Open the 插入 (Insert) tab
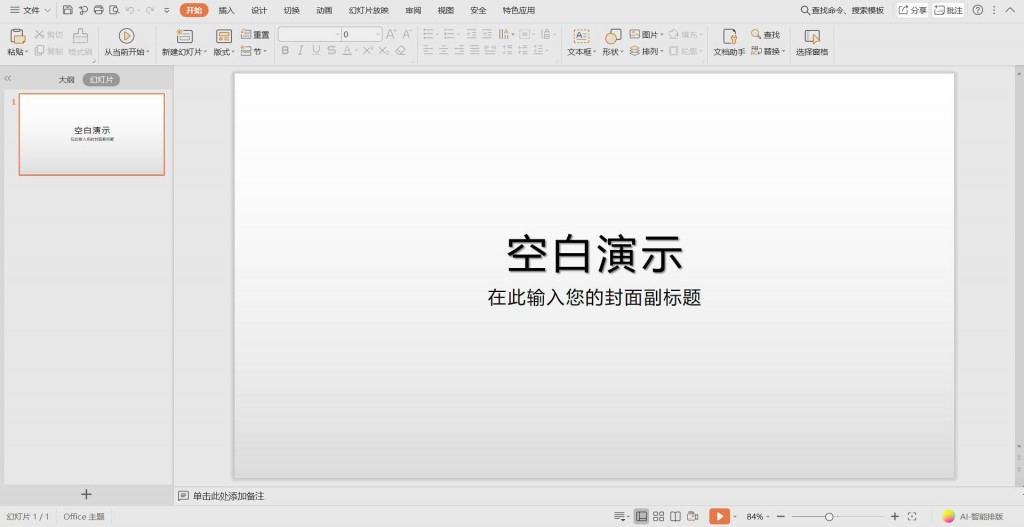The height and width of the screenshot is (527, 1024). (227, 10)
